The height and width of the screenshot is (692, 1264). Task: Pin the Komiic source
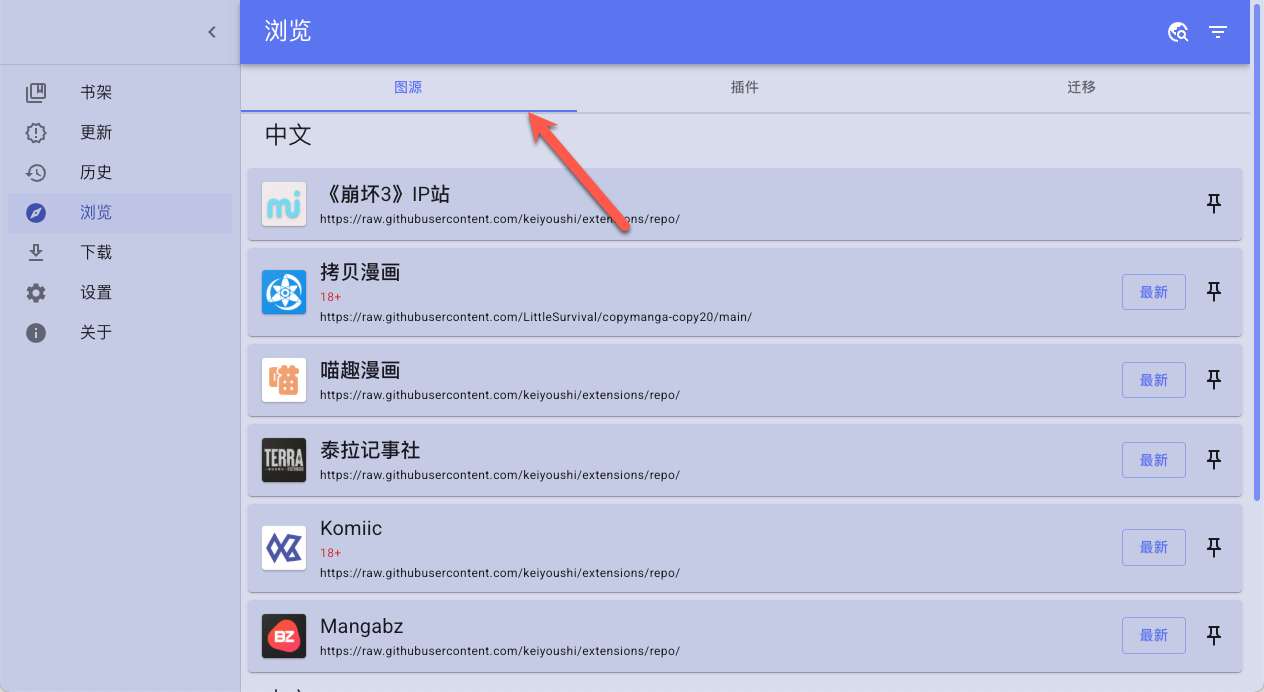1214,548
